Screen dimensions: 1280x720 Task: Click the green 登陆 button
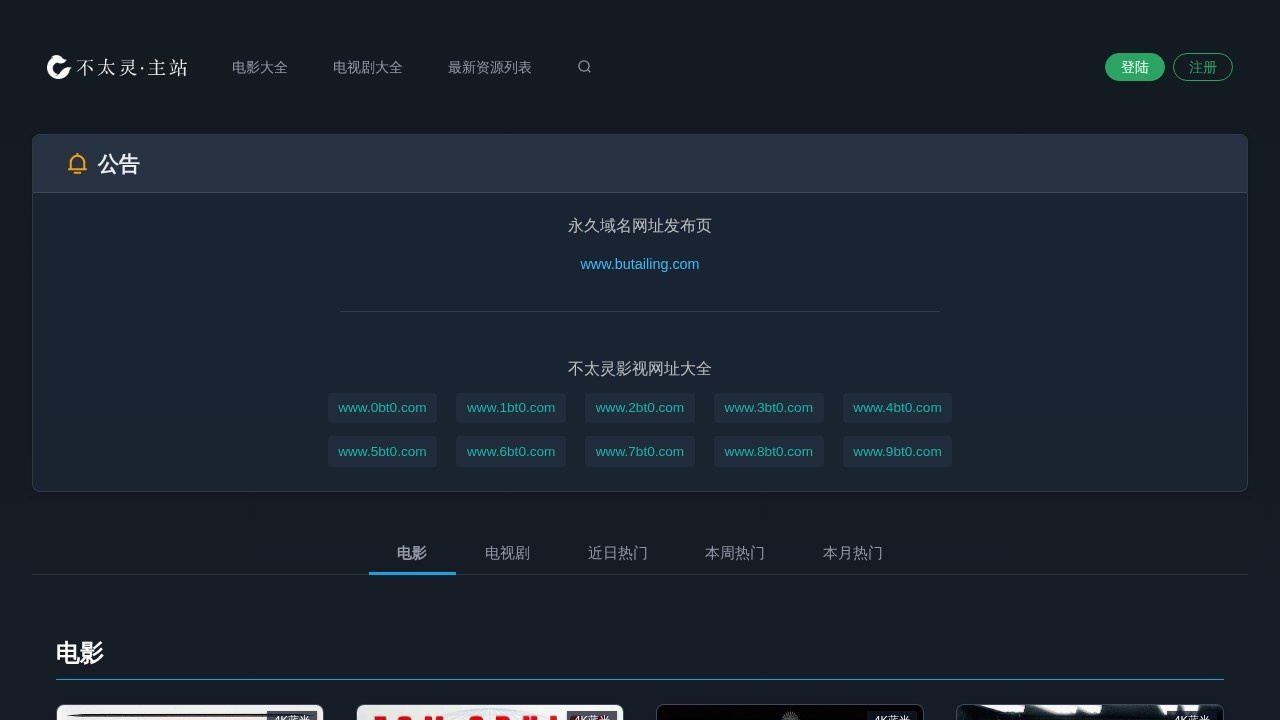(1135, 67)
